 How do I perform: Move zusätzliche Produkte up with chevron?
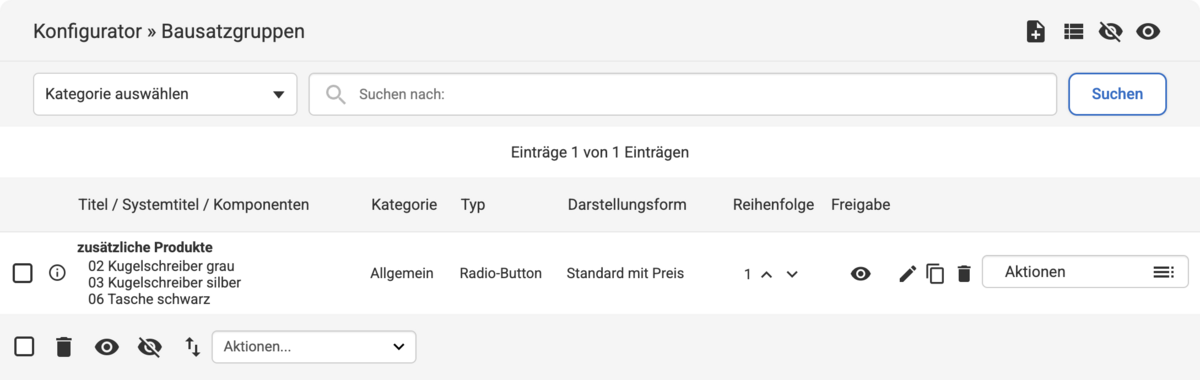[766, 274]
